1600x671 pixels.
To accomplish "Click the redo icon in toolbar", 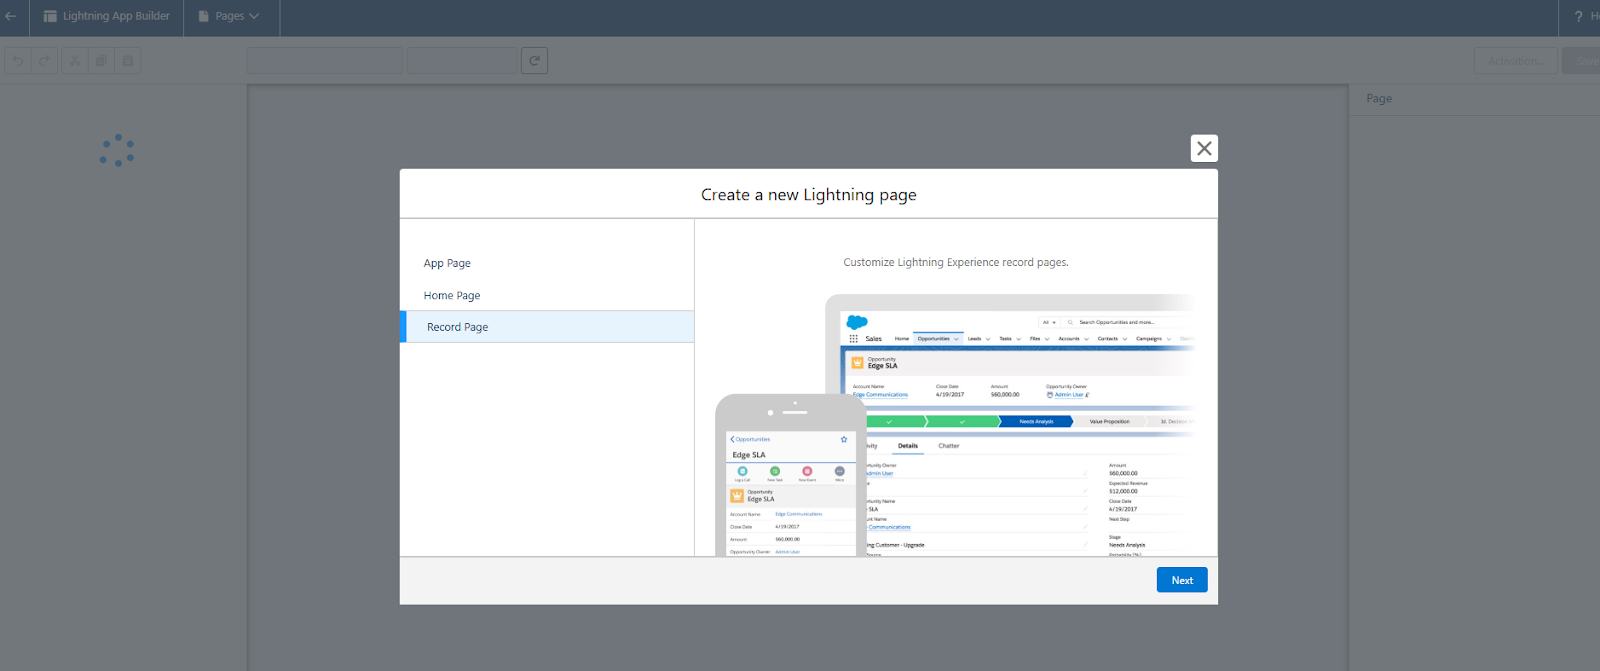I will tap(44, 61).
